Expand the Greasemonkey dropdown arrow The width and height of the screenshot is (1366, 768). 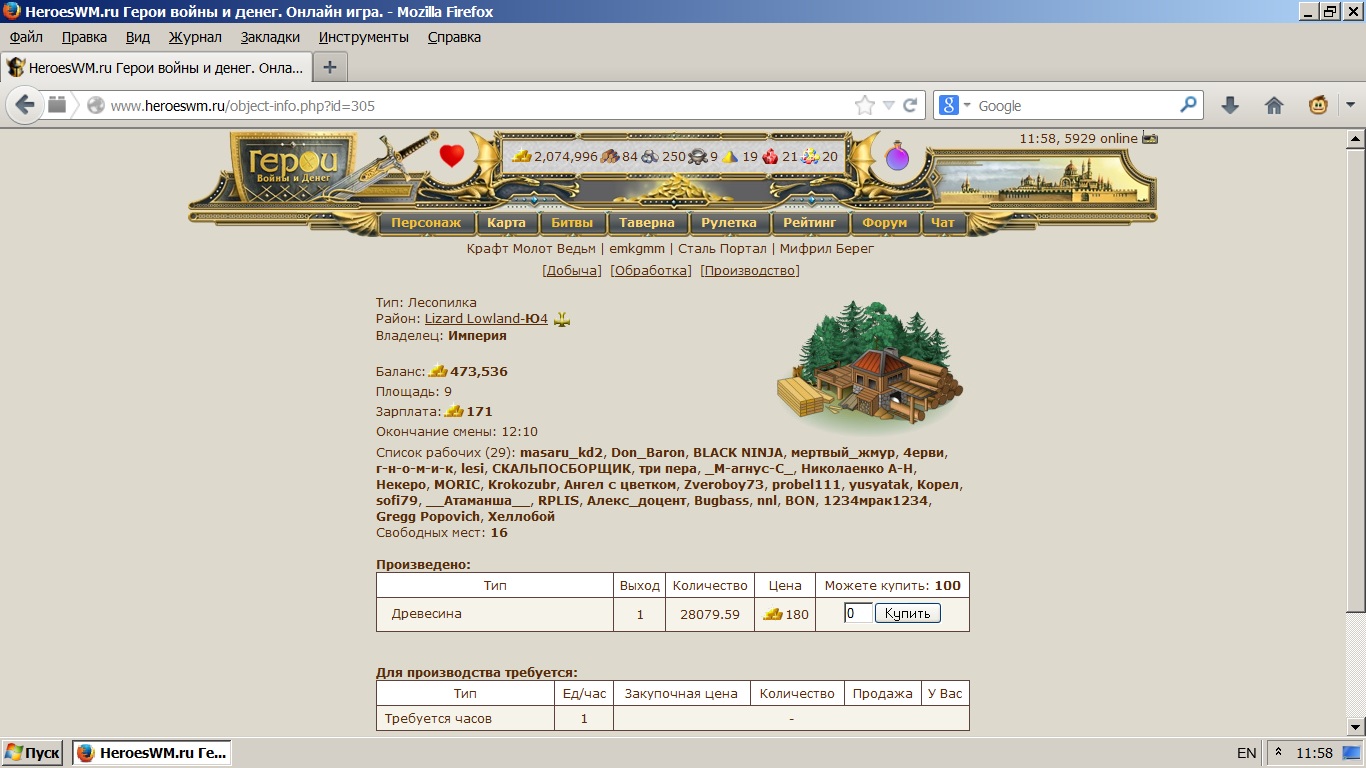pyautogui.click(x=1349, y=105)
